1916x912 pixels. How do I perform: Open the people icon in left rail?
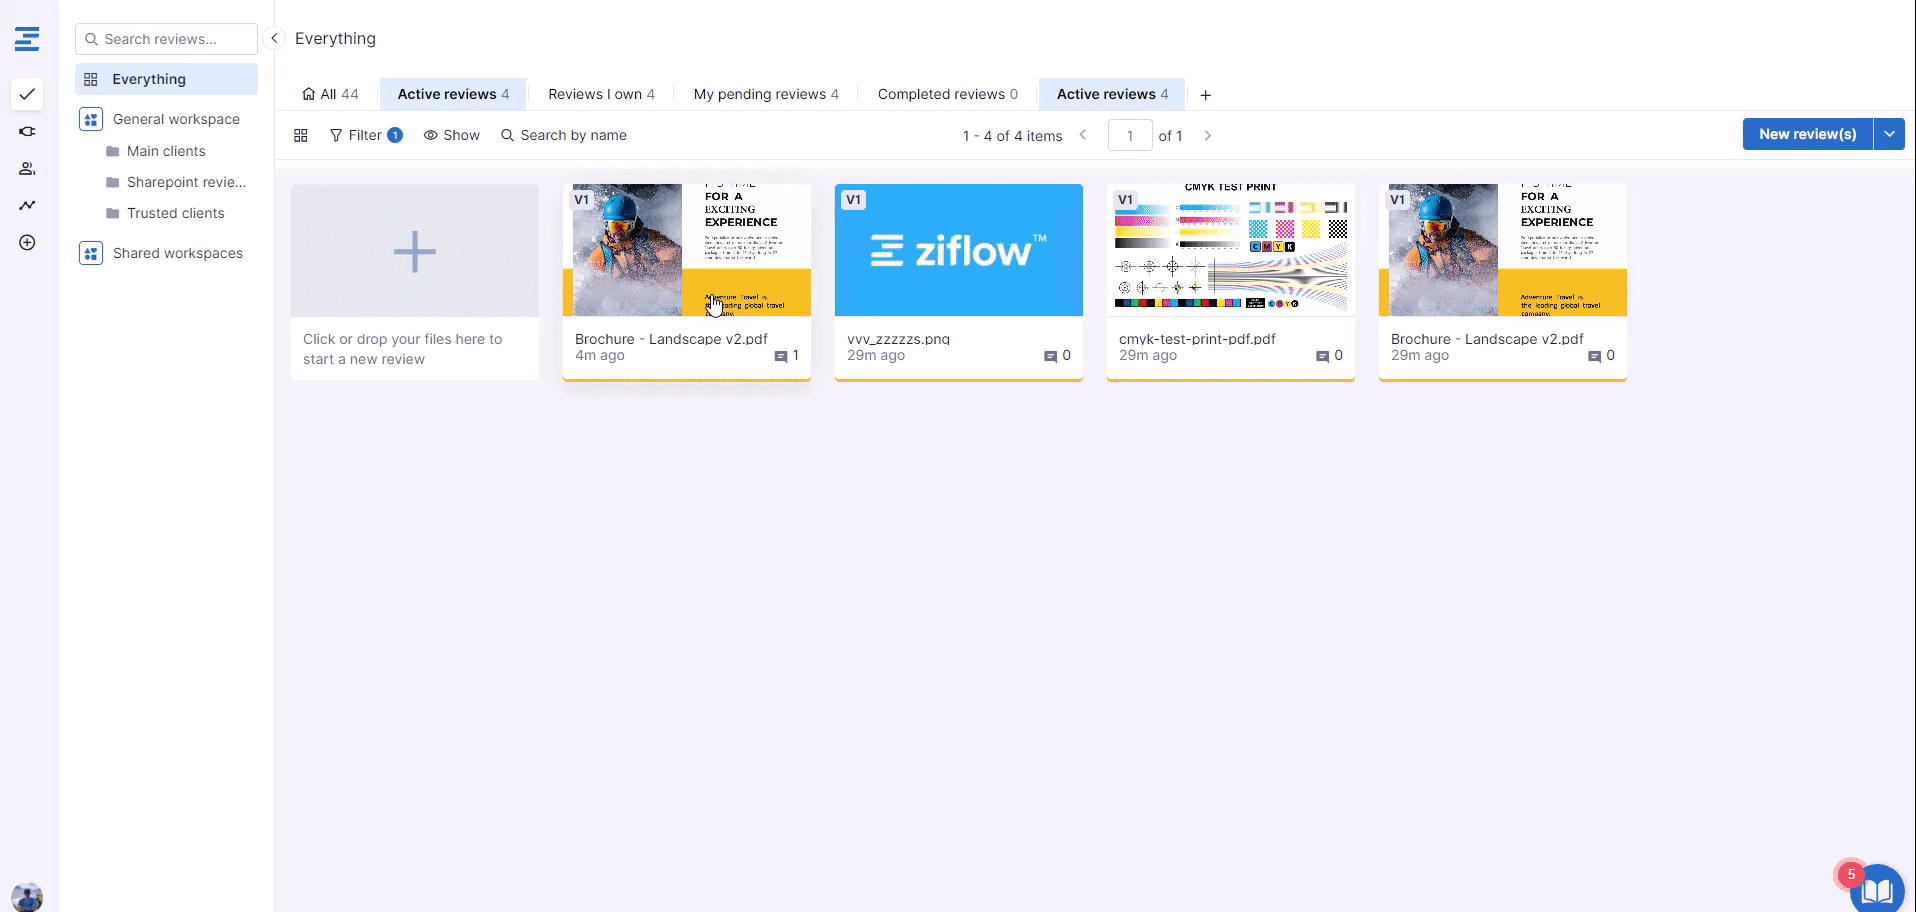27,169
